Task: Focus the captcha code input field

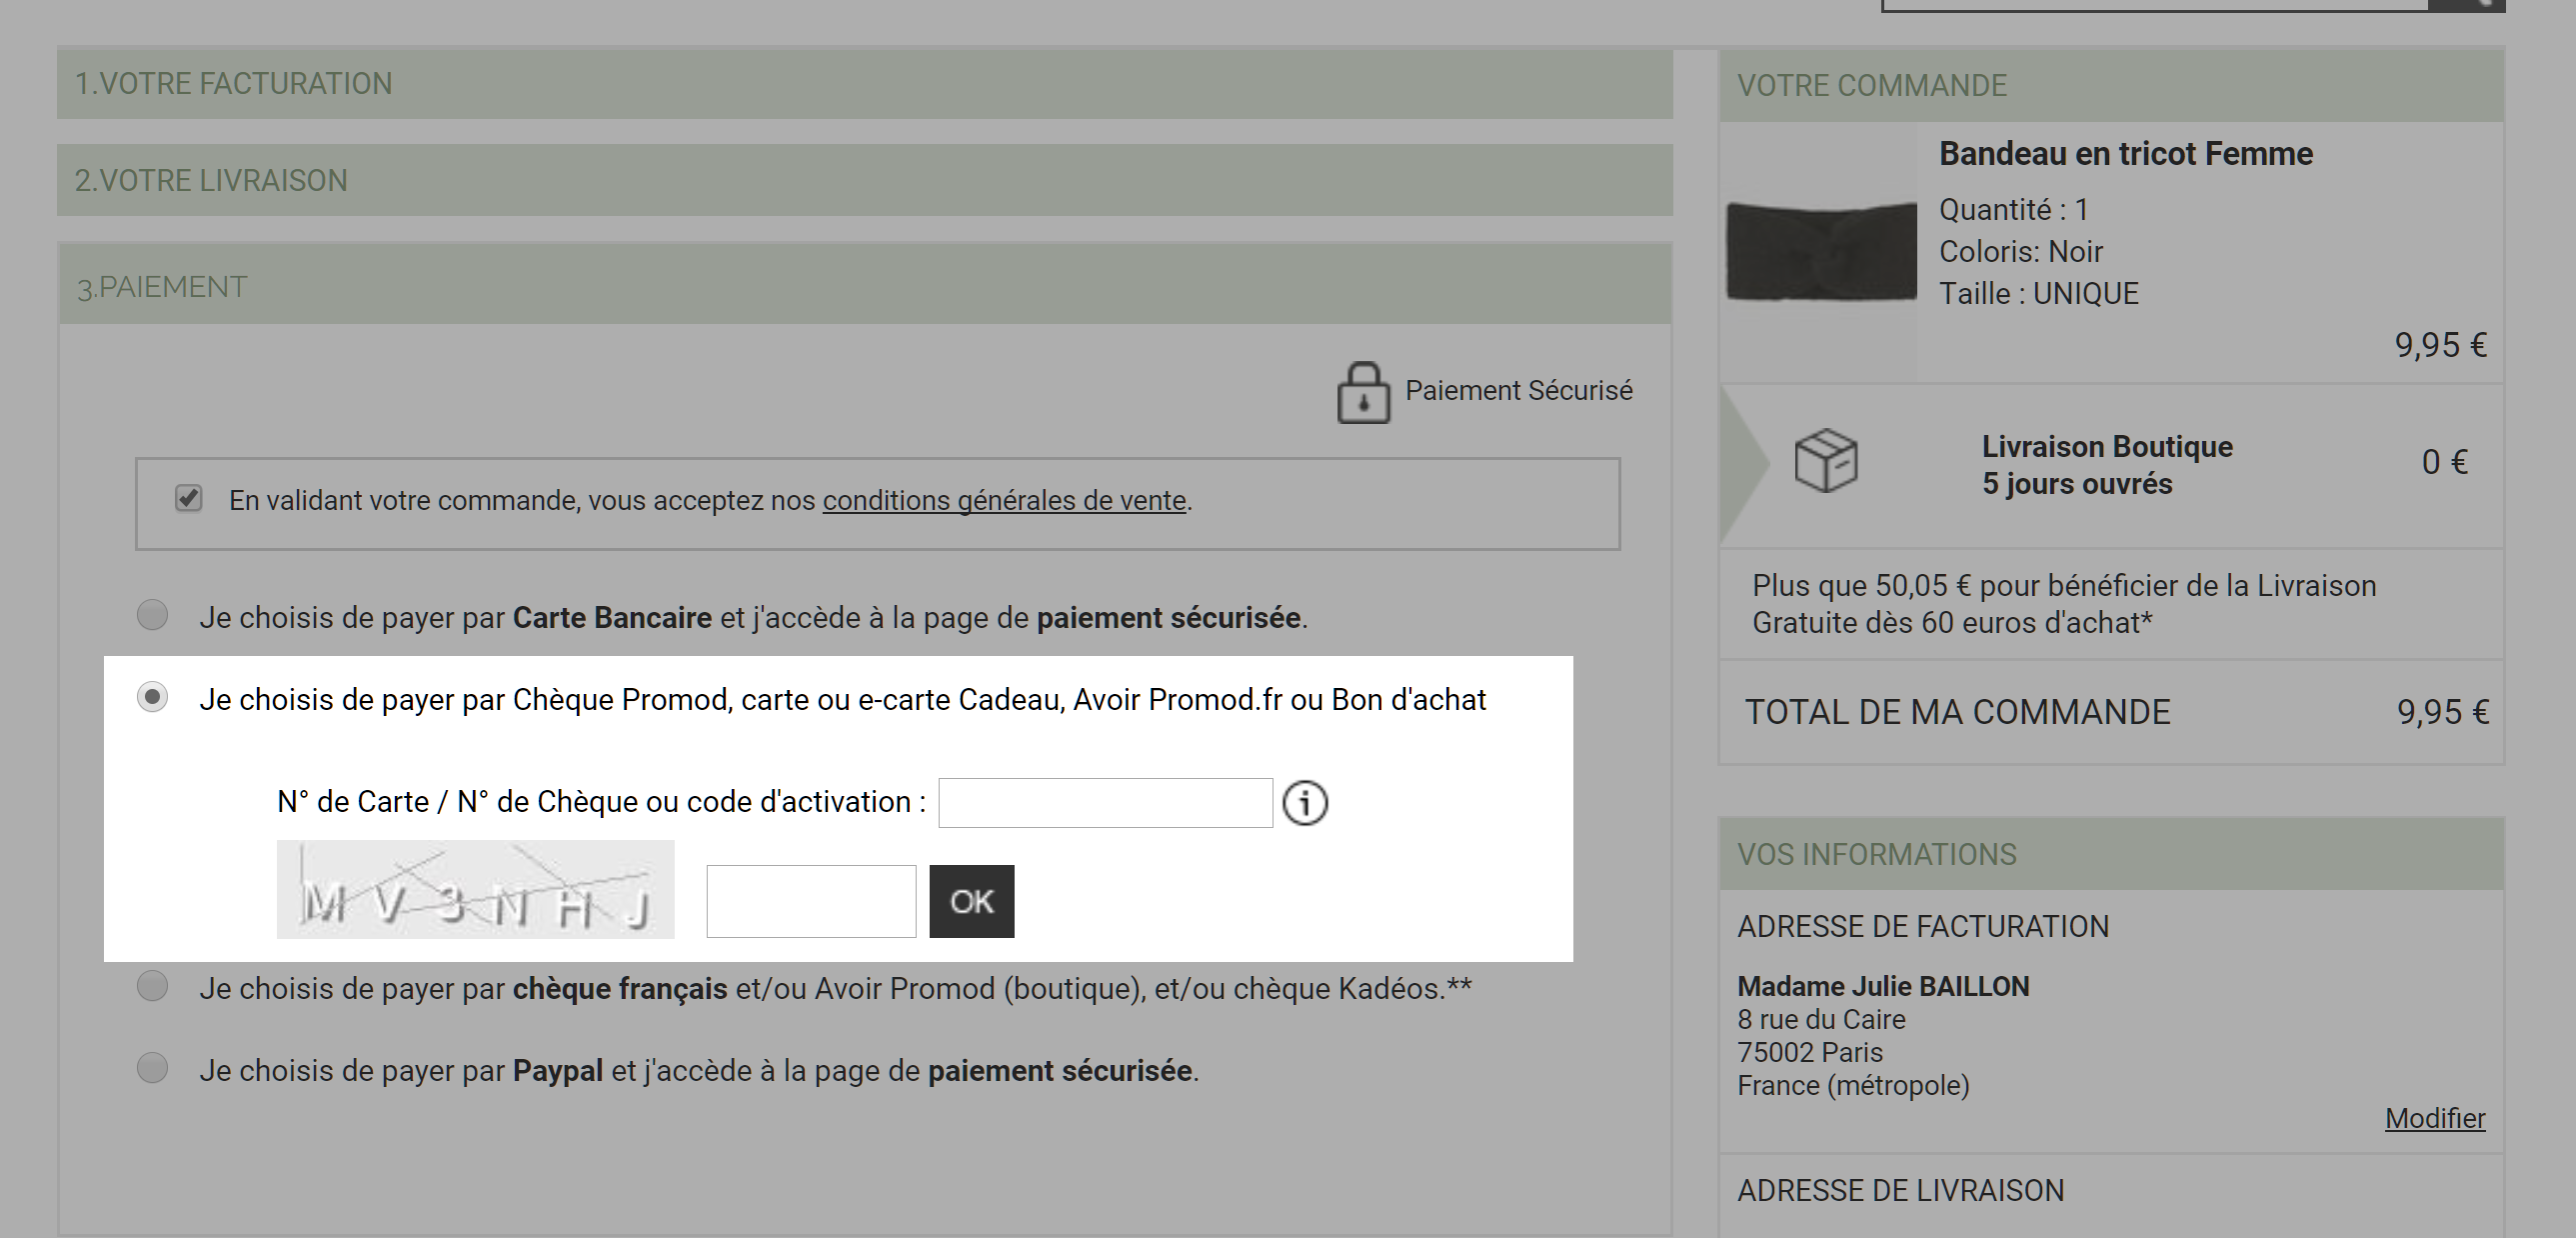Action: click(811, 901)
